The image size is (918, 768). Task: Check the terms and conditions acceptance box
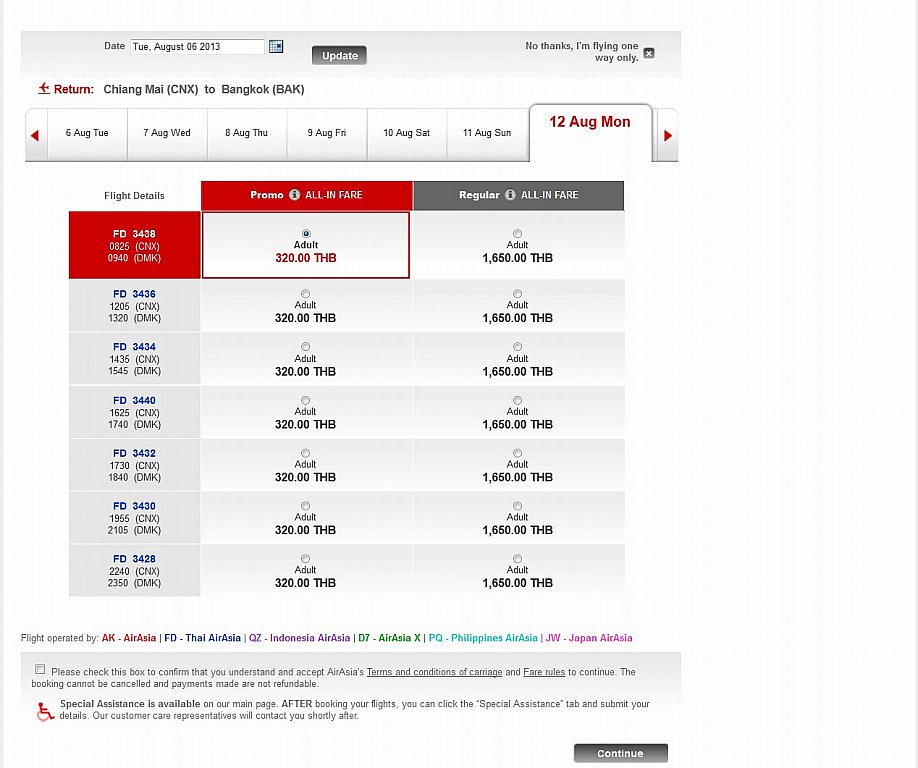coord(40,669)
